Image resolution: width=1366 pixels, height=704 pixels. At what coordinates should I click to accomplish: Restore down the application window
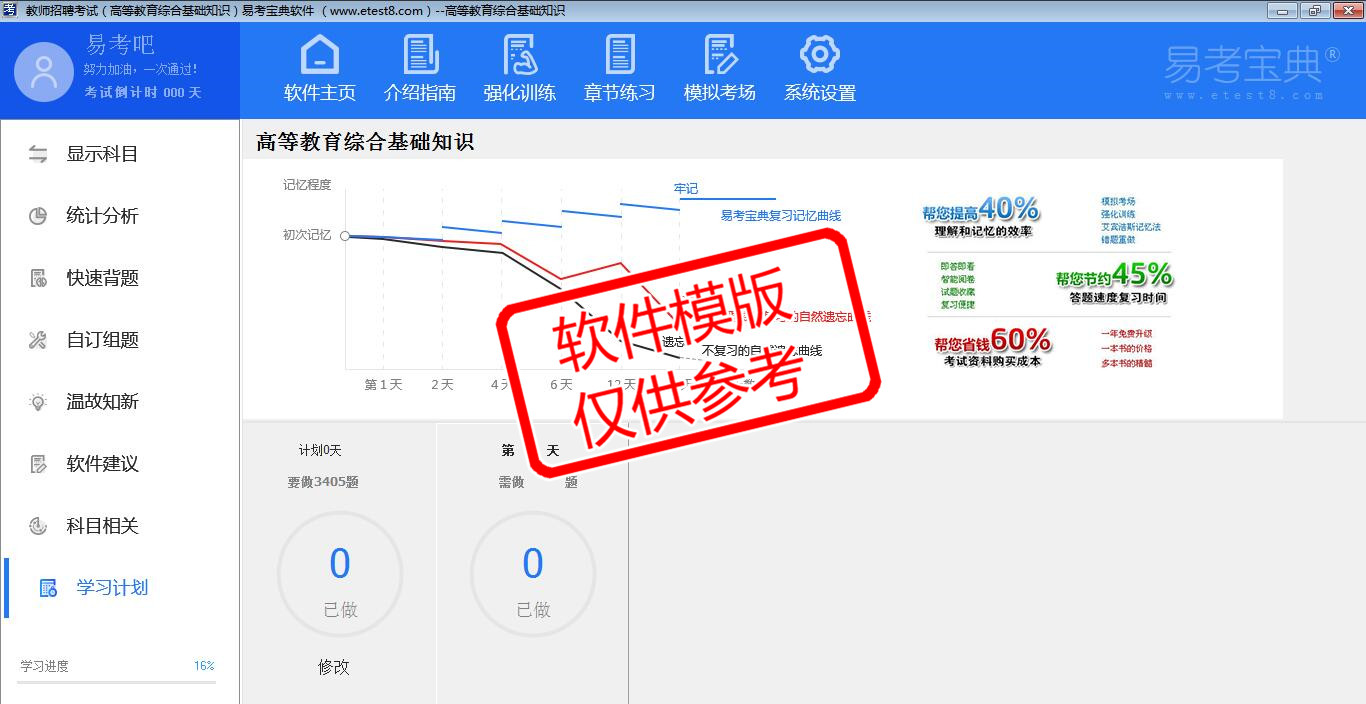pyautogui.click(x=1314, y=11)
